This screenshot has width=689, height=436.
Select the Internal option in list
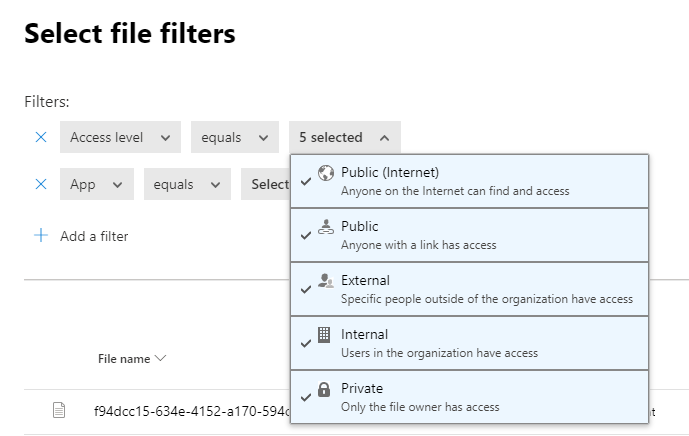(x=469, y=343)
